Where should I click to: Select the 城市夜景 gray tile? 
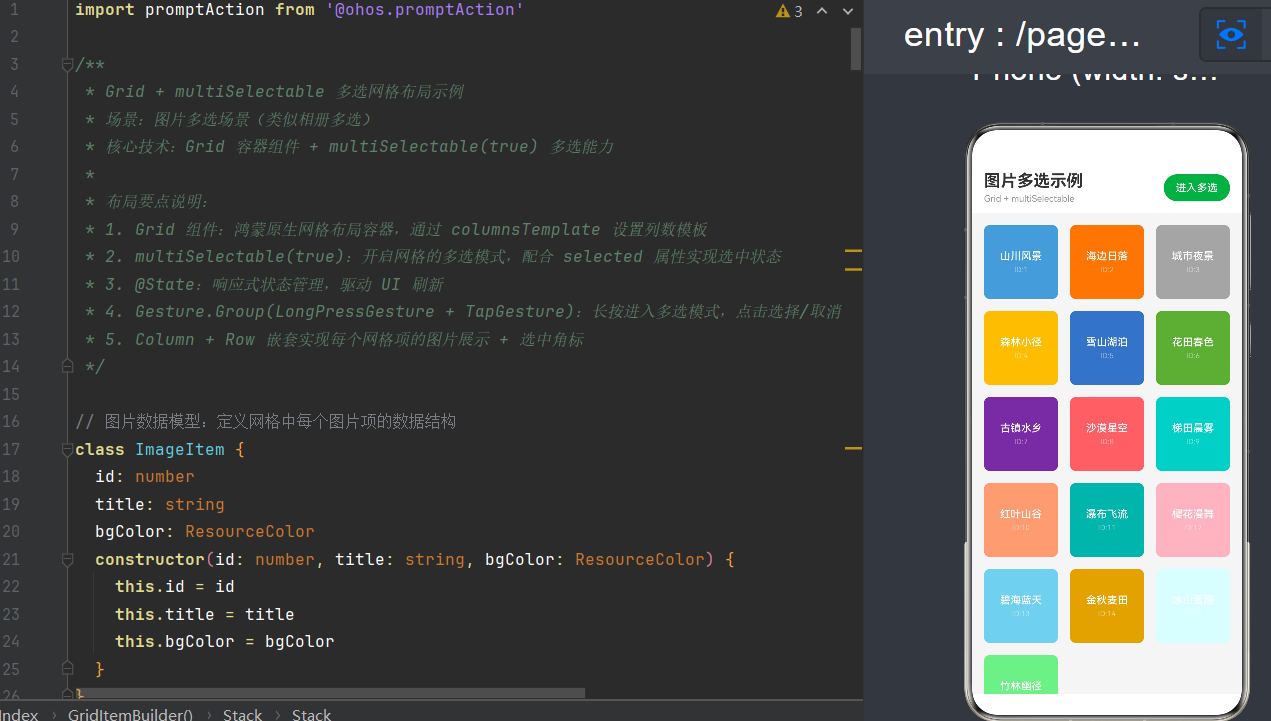click(1193, 262)
